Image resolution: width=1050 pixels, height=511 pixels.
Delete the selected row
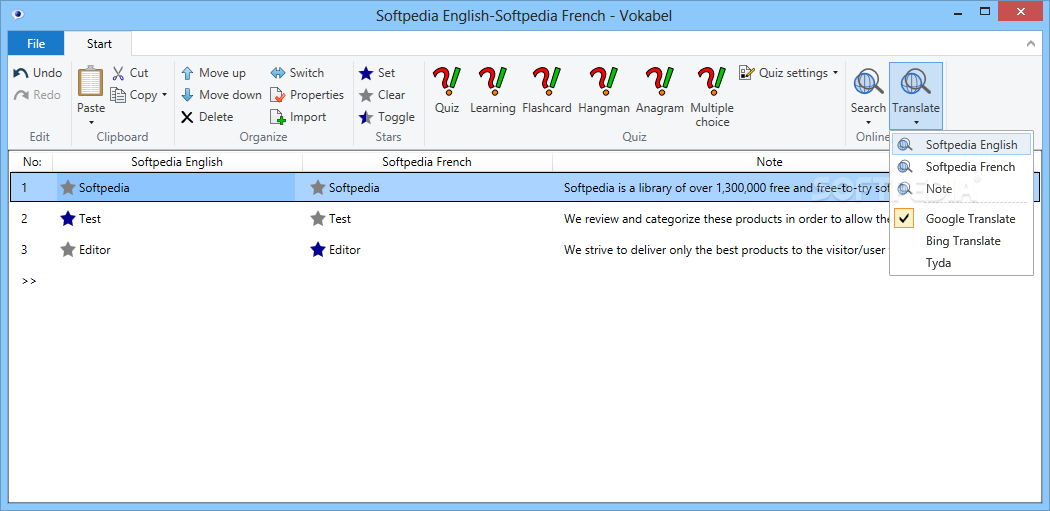click(207, 117)
